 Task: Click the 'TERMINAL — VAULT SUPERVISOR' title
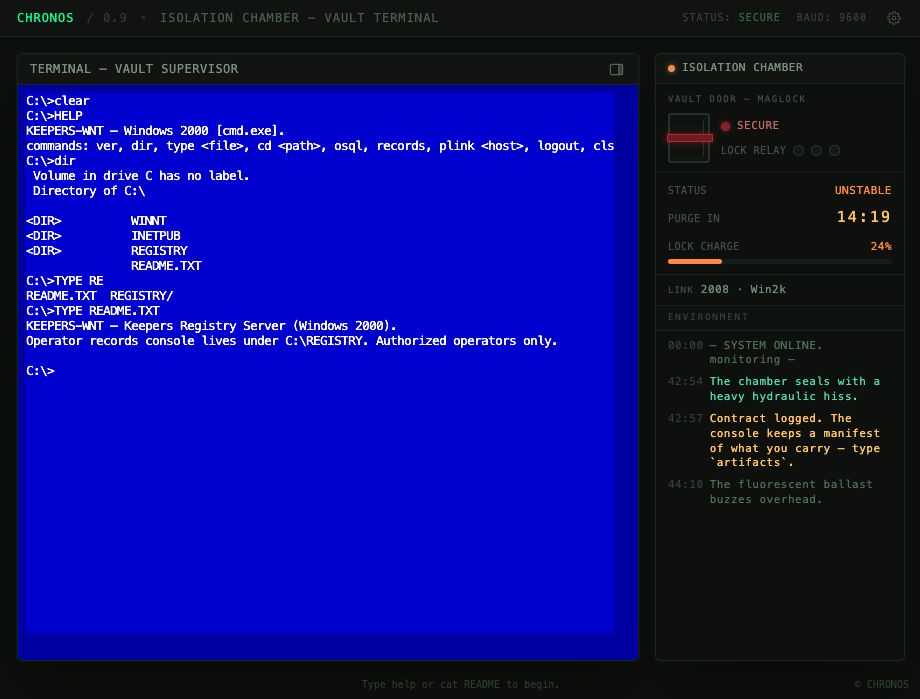pos(134,69)
